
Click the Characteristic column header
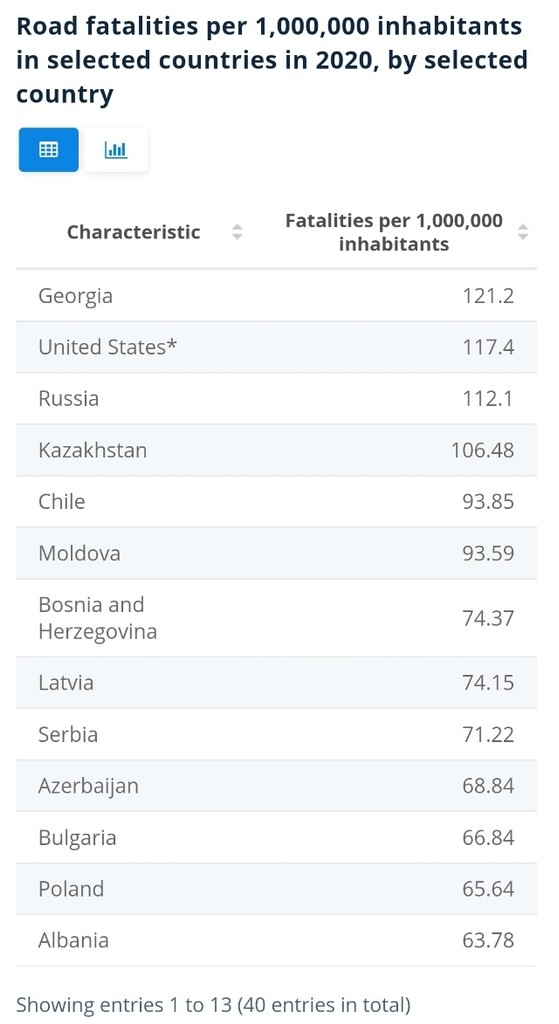pos(134,232)
